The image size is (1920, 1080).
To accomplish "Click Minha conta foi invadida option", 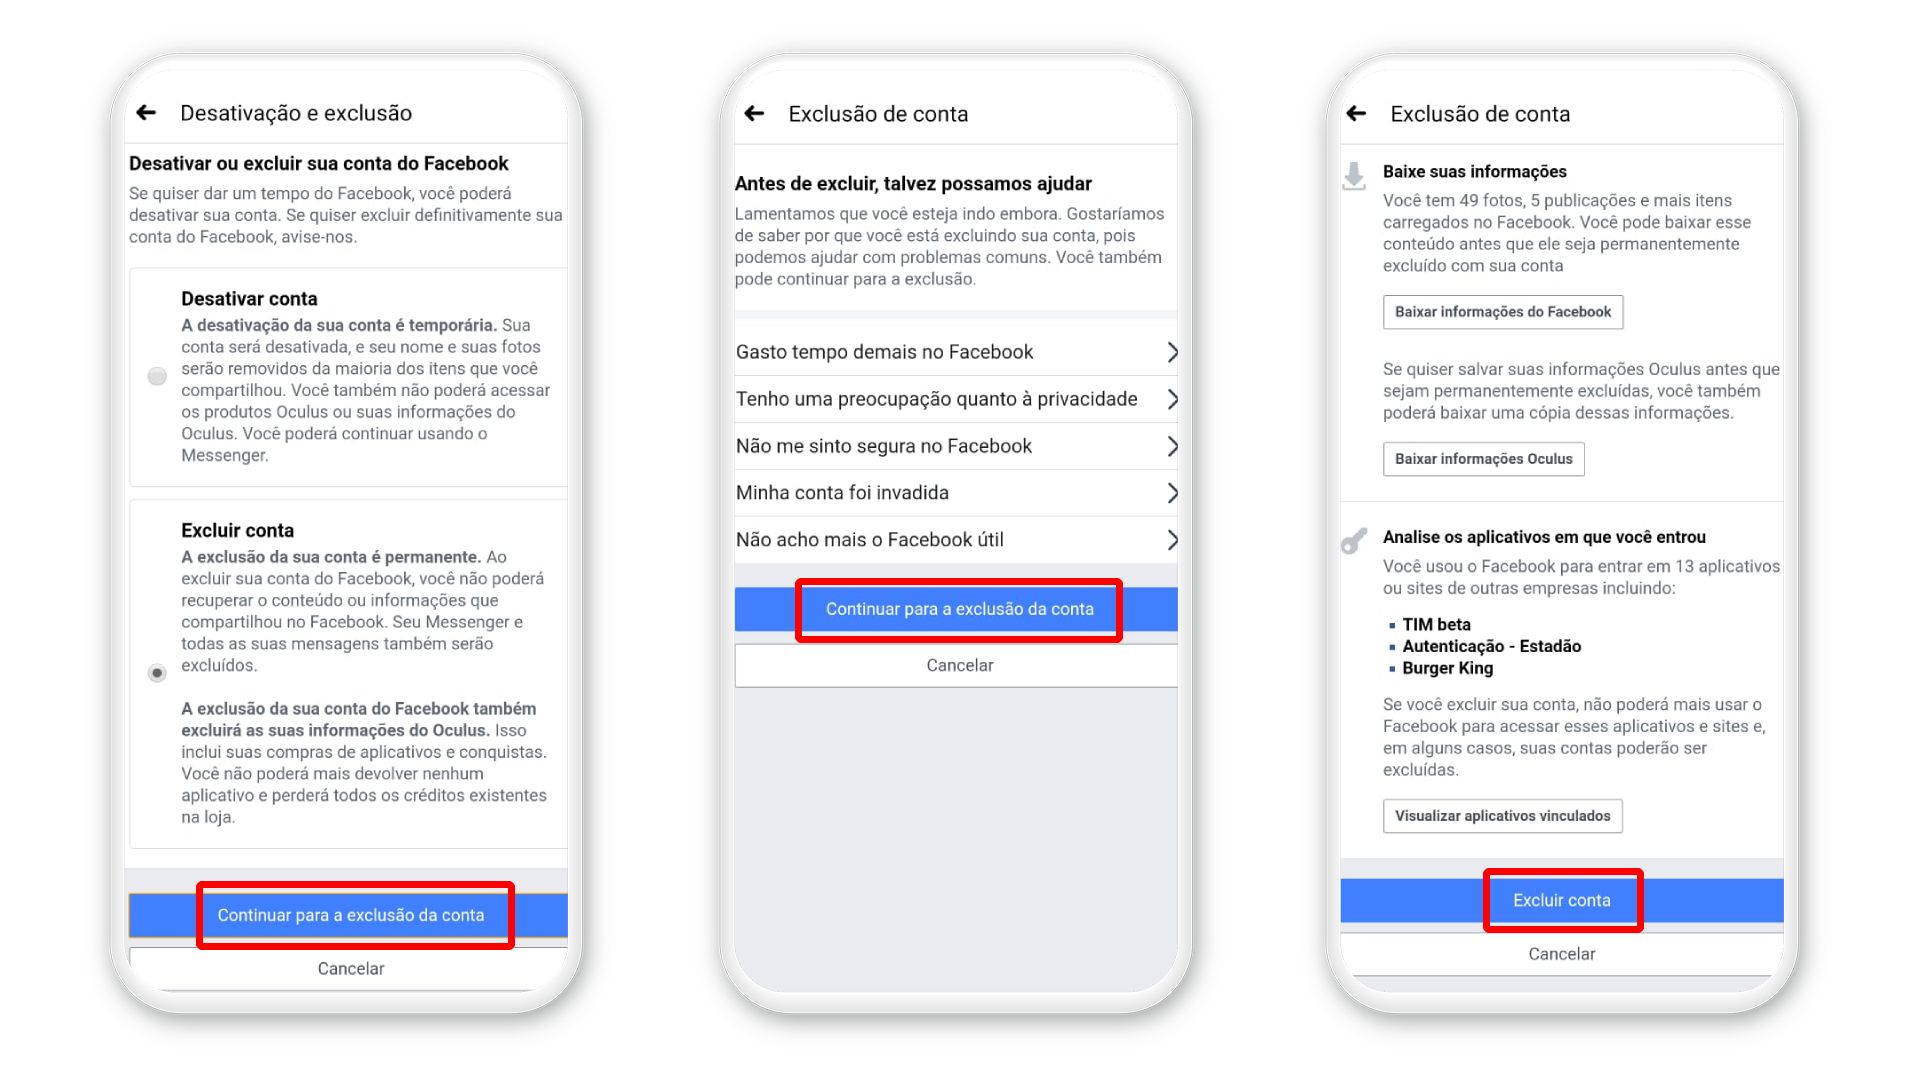I will 960,492.
